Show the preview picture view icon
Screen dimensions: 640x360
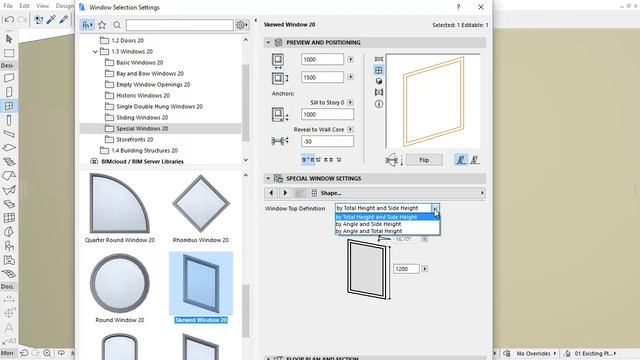pyautogui.click(x=379, y=92)
